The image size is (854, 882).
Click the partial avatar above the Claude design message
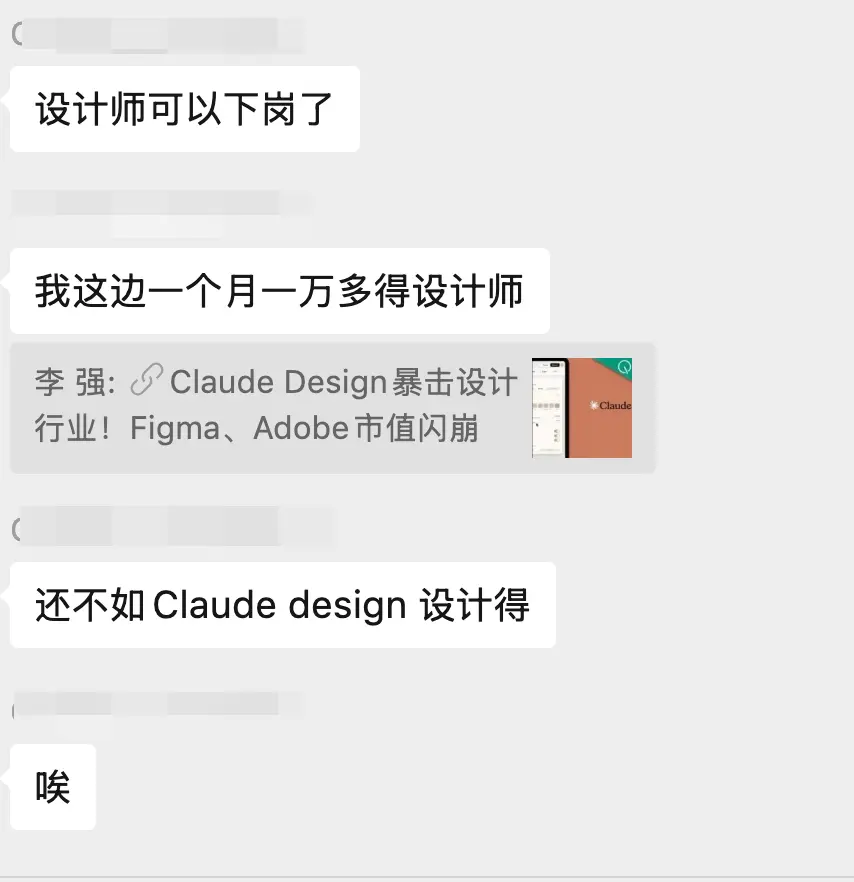(x=16, y=529)
